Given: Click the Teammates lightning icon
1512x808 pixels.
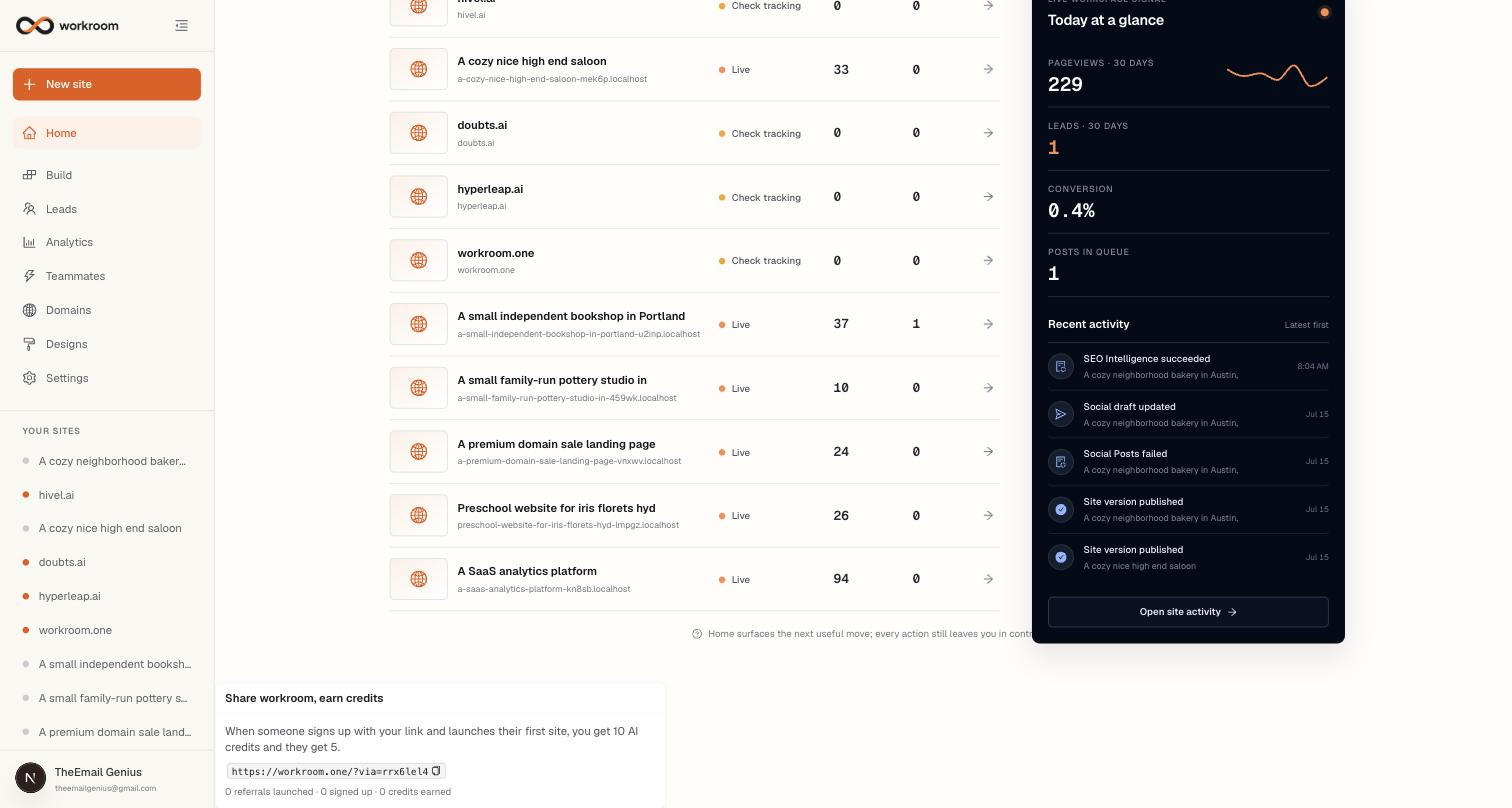Looking at the screenshot, I should (x=29, y=276).
